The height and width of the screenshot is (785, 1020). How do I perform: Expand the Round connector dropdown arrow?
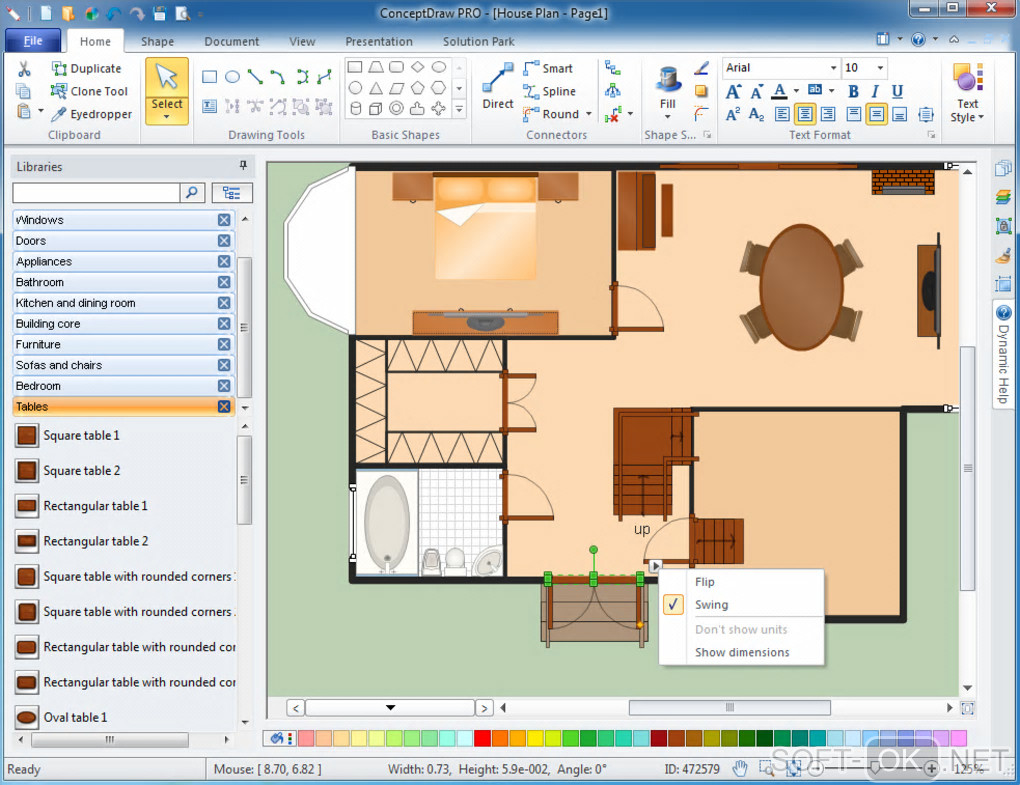pyautogui.click(x=589, y=114)
